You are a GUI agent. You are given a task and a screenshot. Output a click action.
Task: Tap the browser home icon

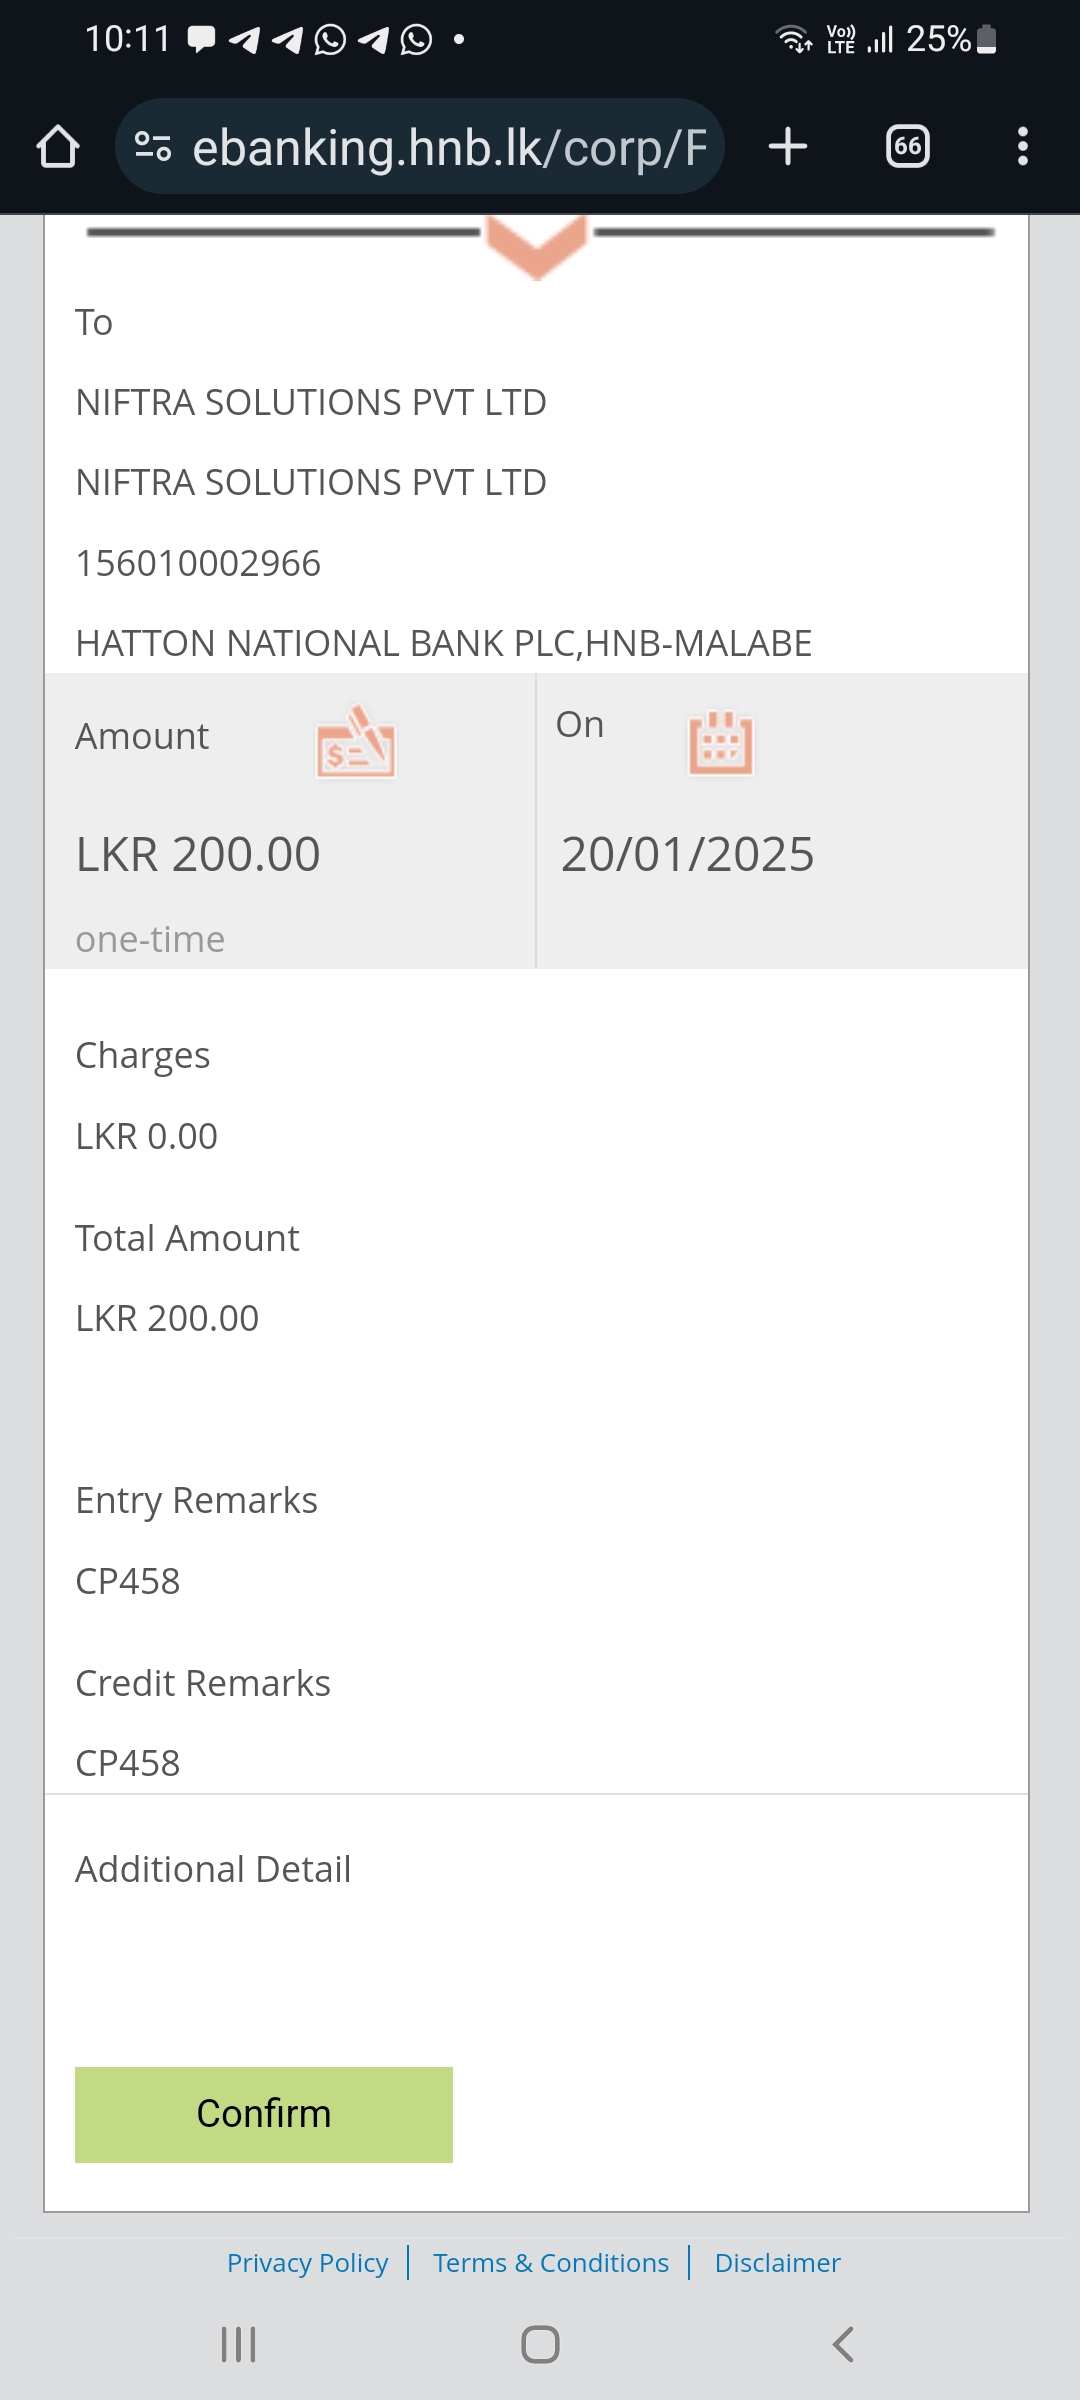point(58,146)
